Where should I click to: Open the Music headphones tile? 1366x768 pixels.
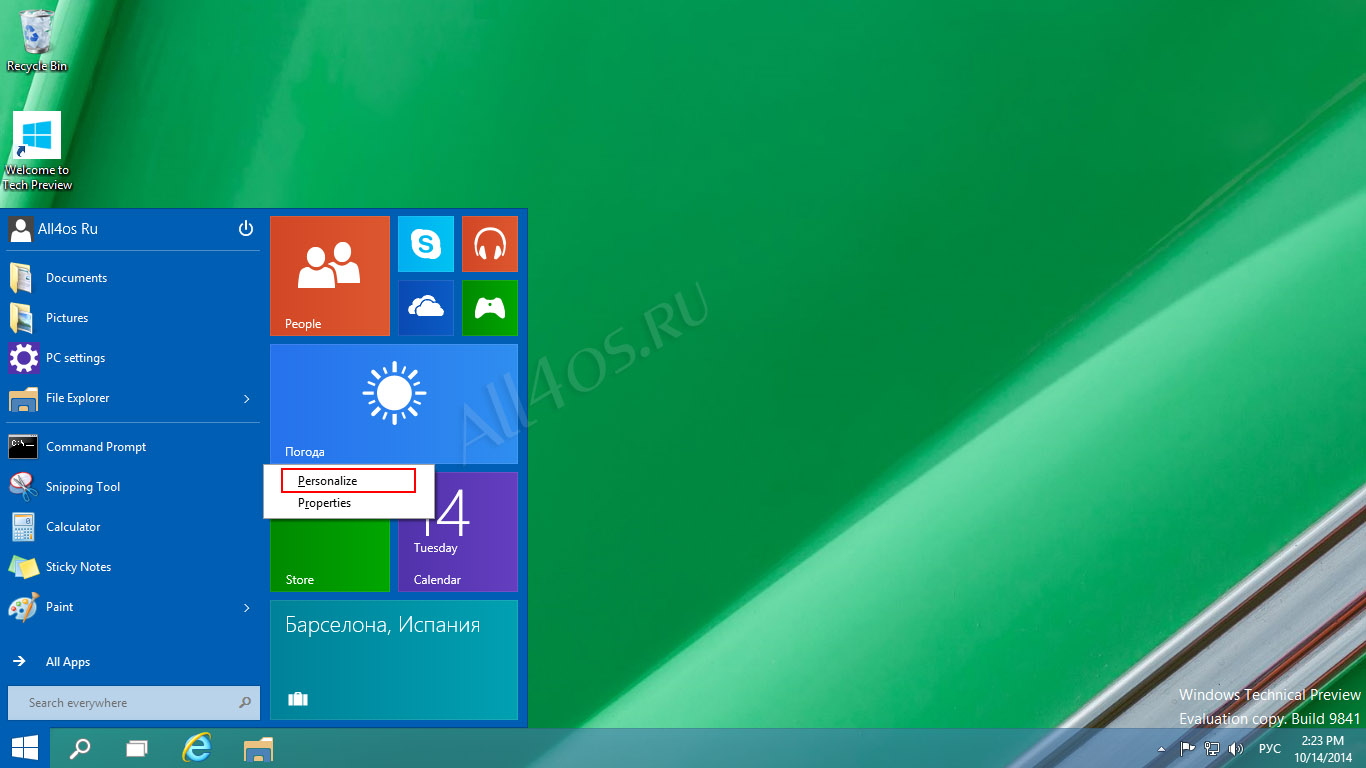(x=490, y=244)
